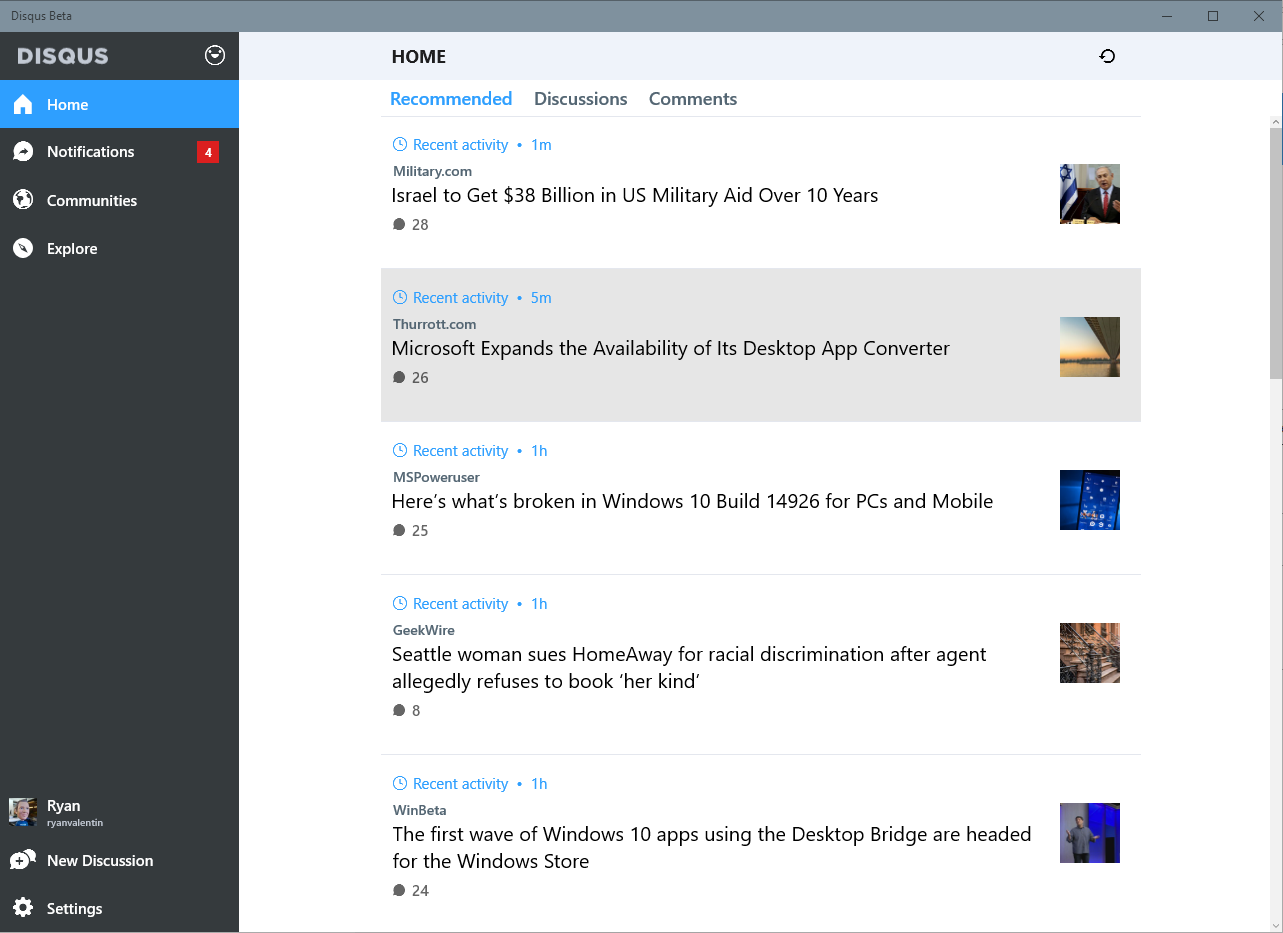Select the Explore compass icon
Image resolution: width=1283 pixels, height=933 pixels.
(22, 248)
